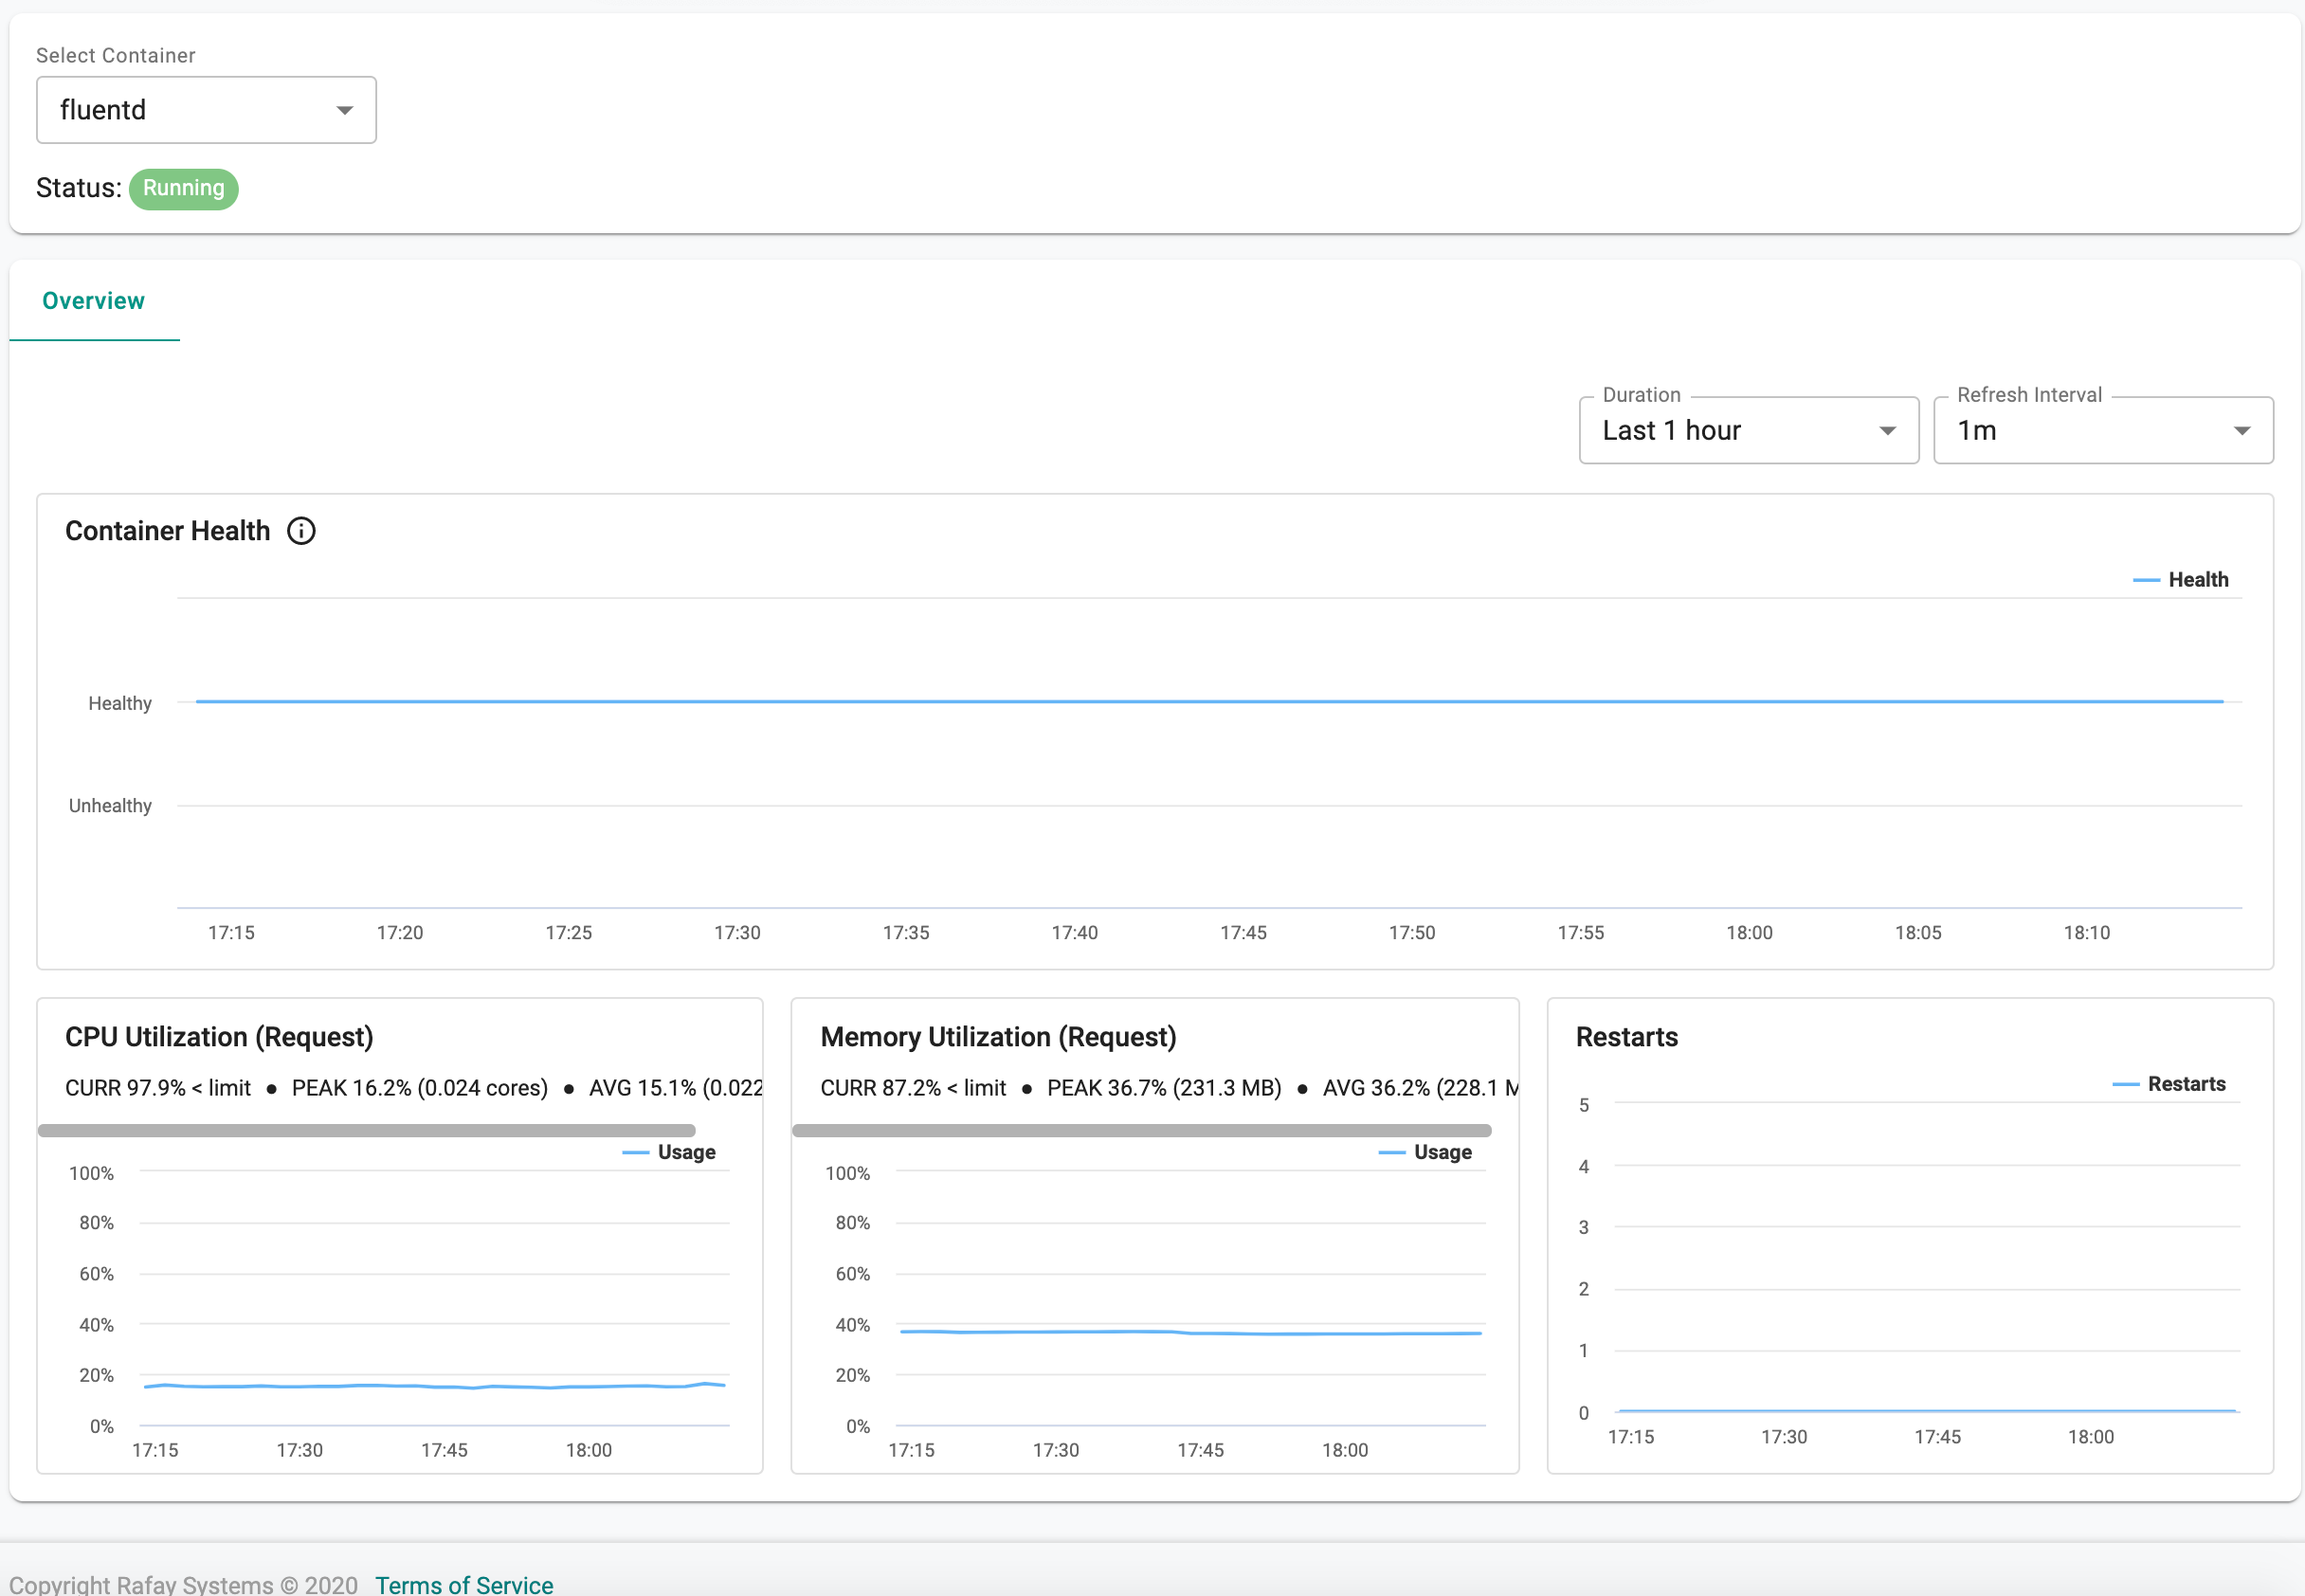Click the memory usage line in the chart
2305x1596 pixels.
1190,1333
